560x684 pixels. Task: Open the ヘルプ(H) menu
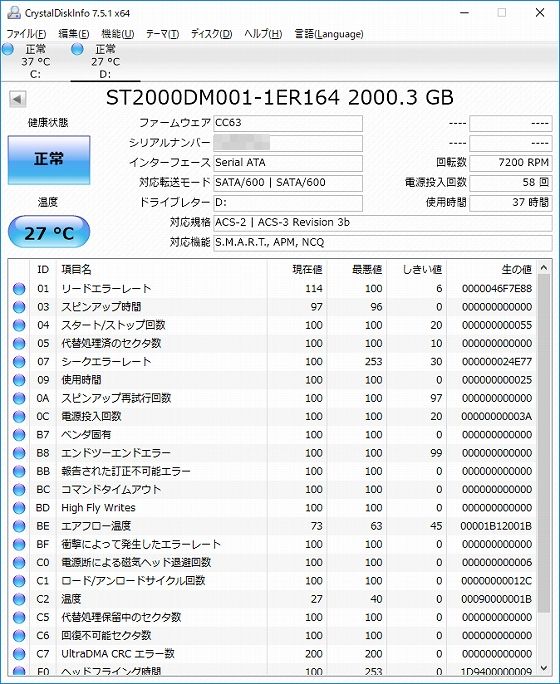click(x=263, y=34)
